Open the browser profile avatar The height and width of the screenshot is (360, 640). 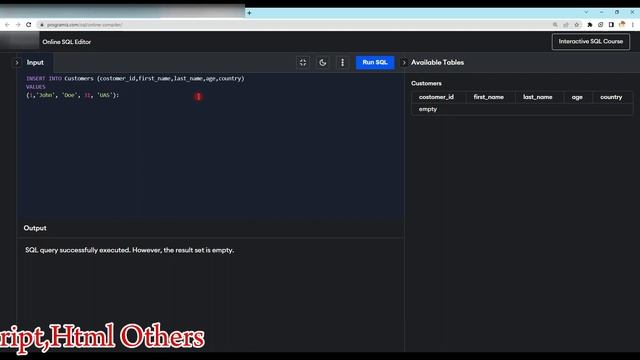coord(622,24)
